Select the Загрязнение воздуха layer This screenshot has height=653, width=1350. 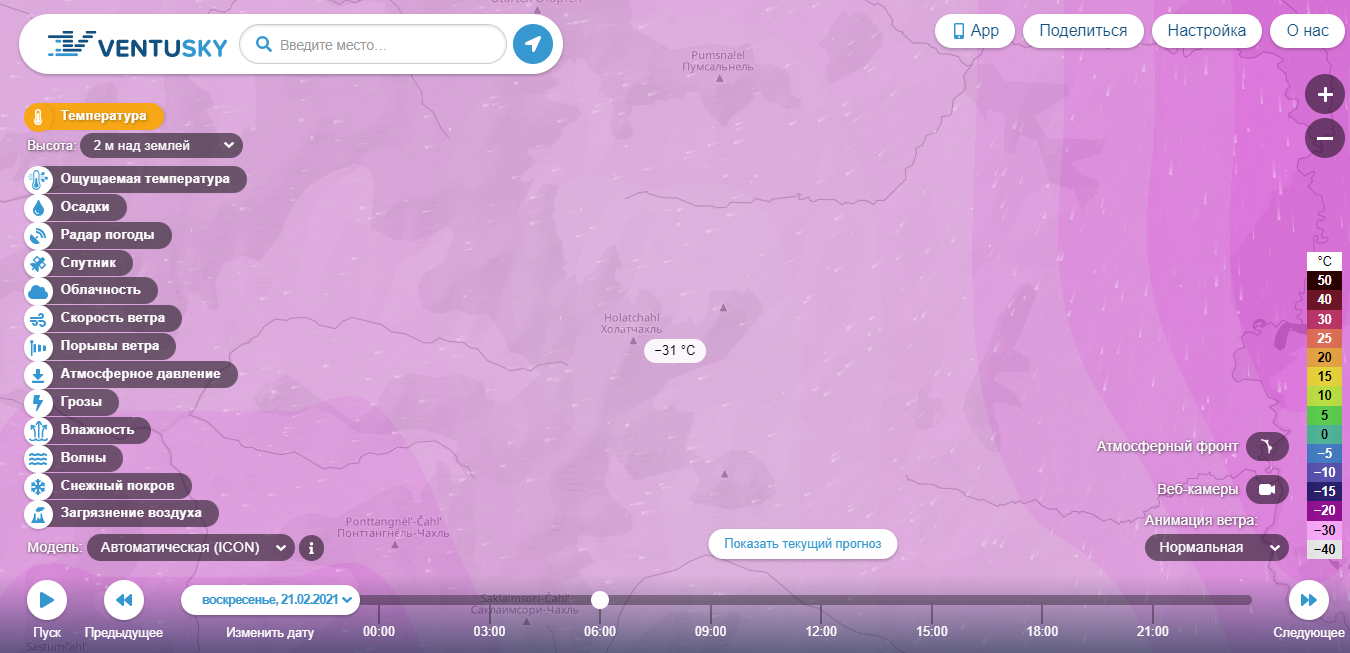(x=121, y=514)
